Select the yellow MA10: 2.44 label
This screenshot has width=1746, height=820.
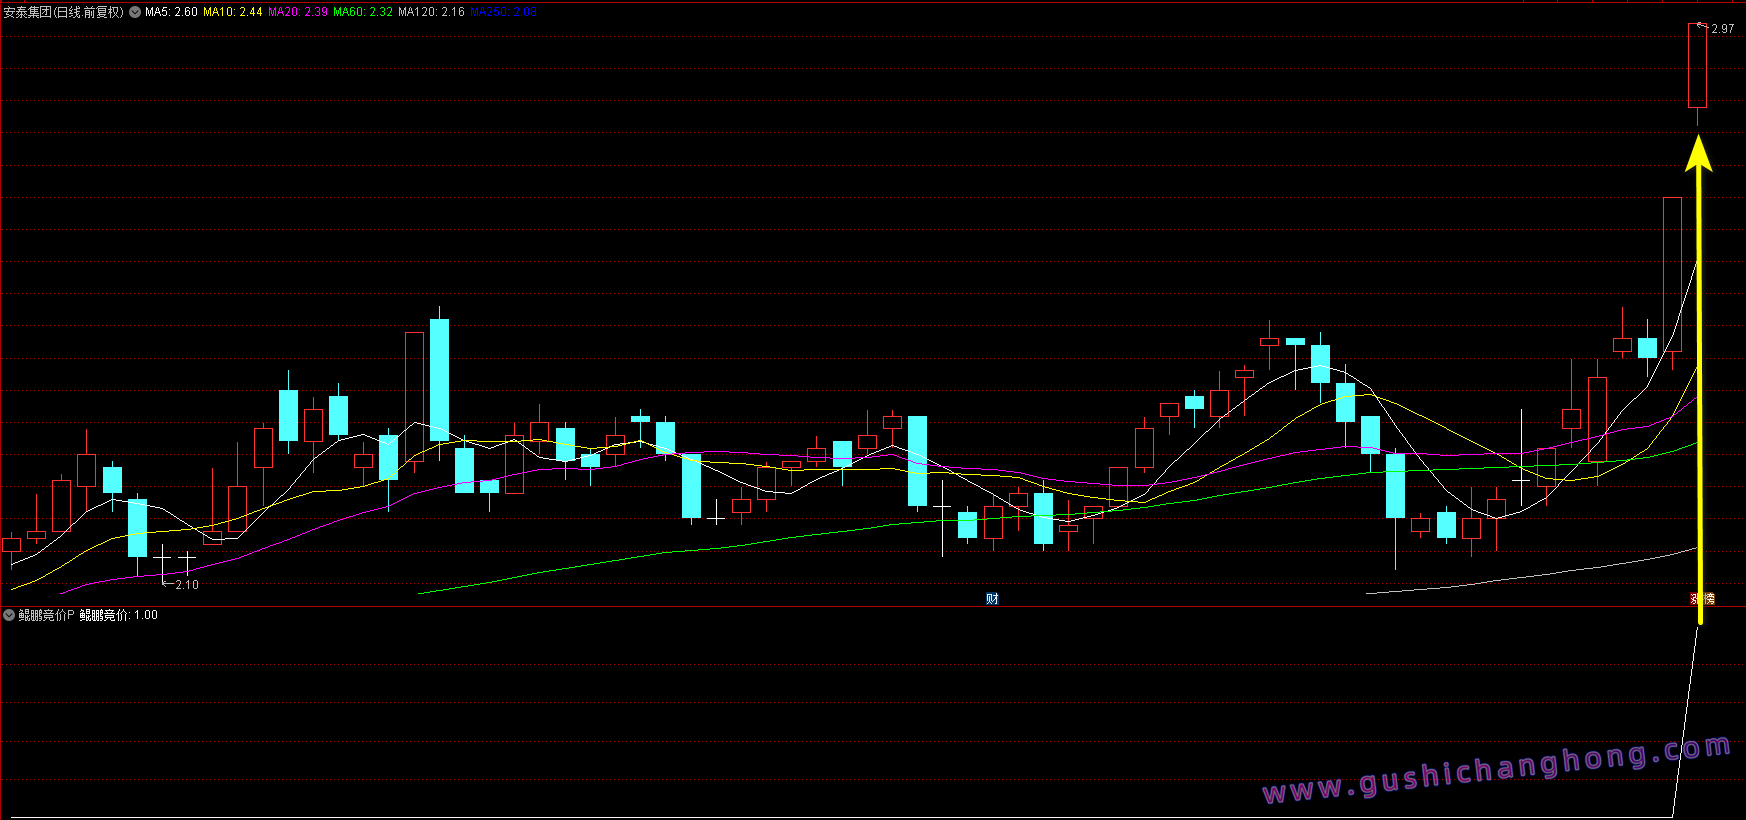coord(233,12)
